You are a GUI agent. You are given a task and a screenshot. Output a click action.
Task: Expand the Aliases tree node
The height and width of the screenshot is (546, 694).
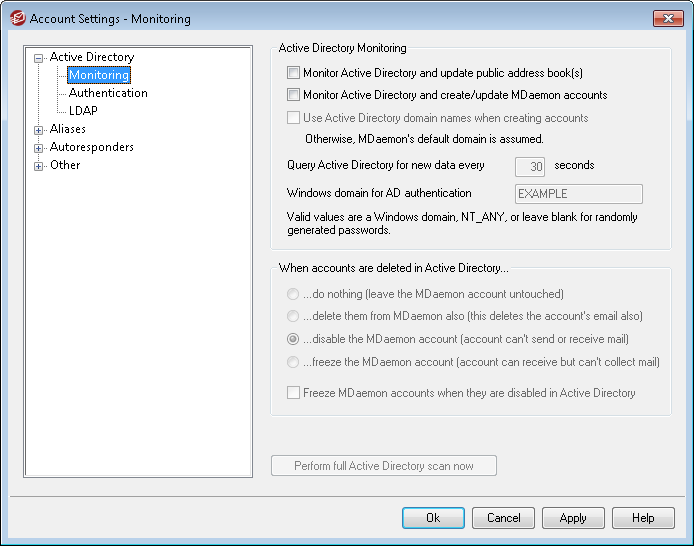[39, 130]
